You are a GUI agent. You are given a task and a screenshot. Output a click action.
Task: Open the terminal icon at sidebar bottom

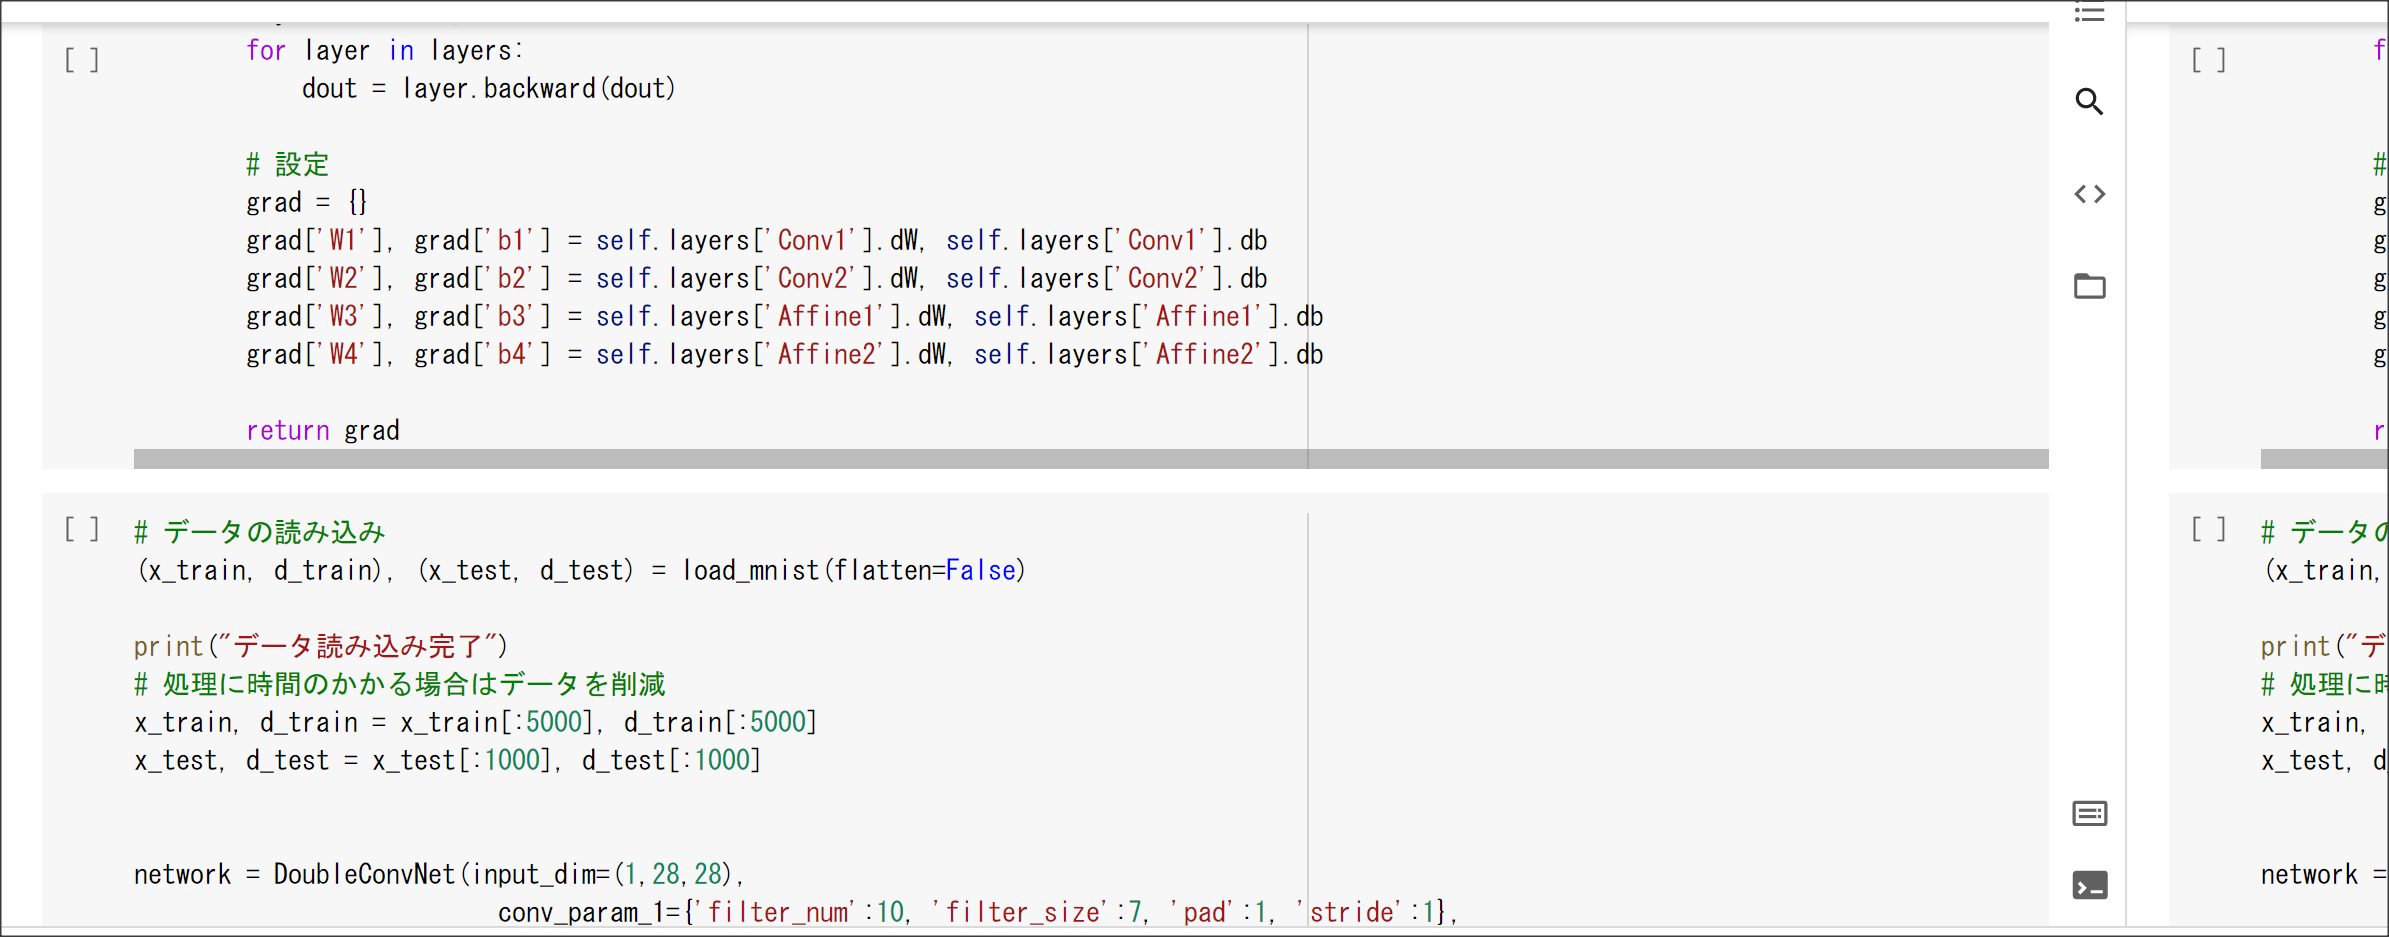coord(2089,885)
